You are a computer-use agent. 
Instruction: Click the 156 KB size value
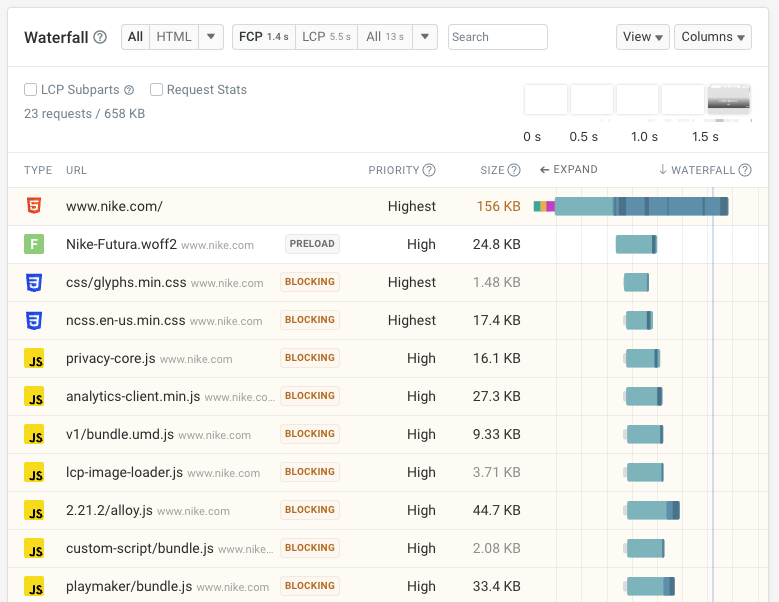pyautogui.click(x=498, y=206)
